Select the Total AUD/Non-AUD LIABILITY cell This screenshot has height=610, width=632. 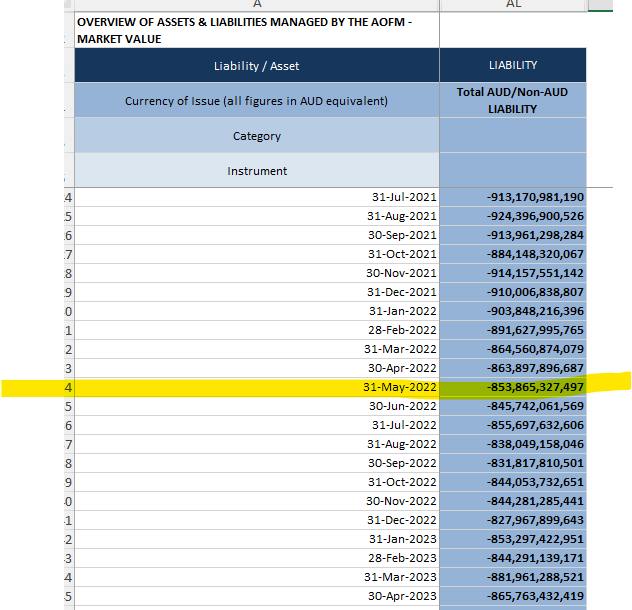(513, 100)
